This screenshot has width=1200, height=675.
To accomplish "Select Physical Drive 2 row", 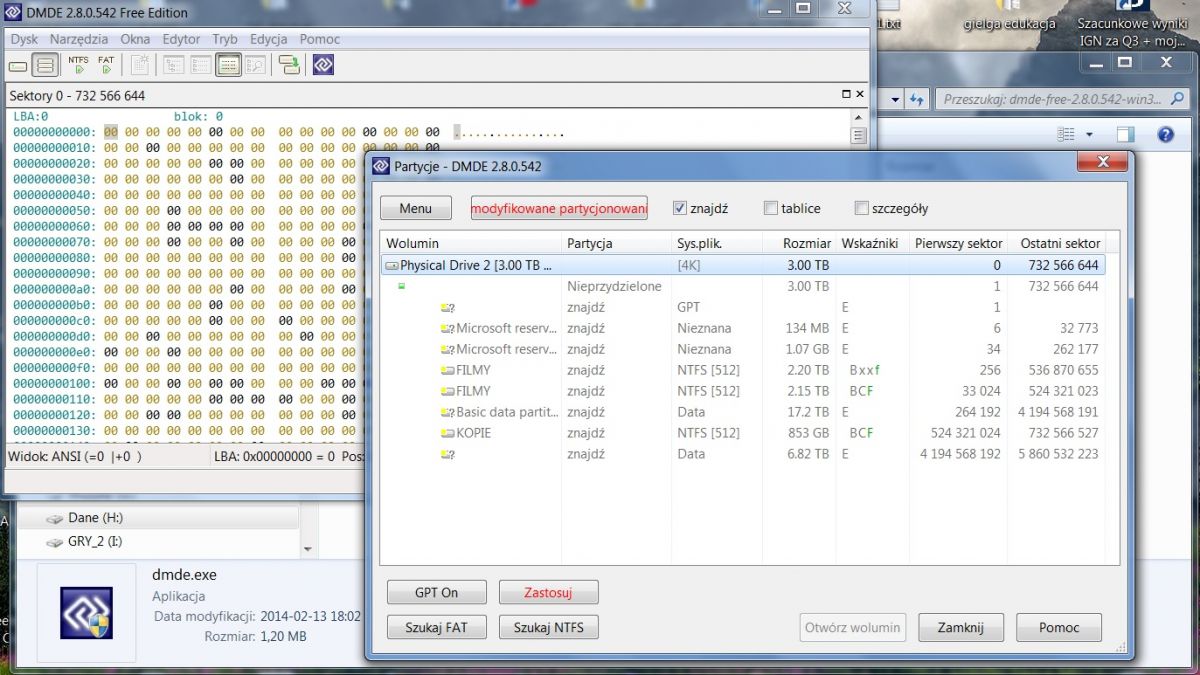I will coord(743,265).
